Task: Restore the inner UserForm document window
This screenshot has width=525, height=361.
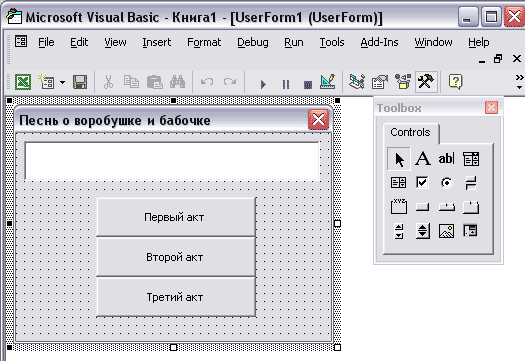Action: point(498,59)
